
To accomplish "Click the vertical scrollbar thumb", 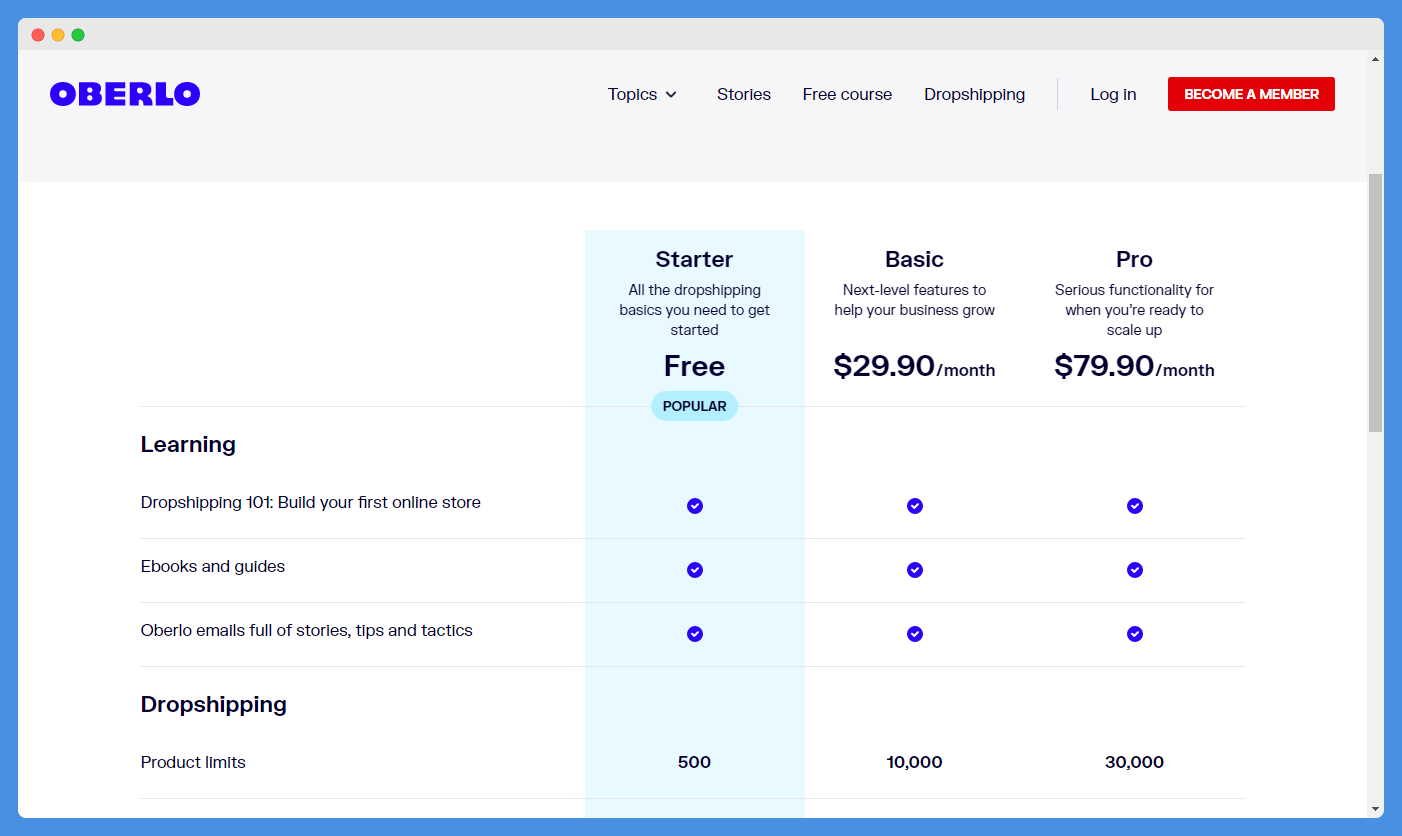I will pos(1375,302).
